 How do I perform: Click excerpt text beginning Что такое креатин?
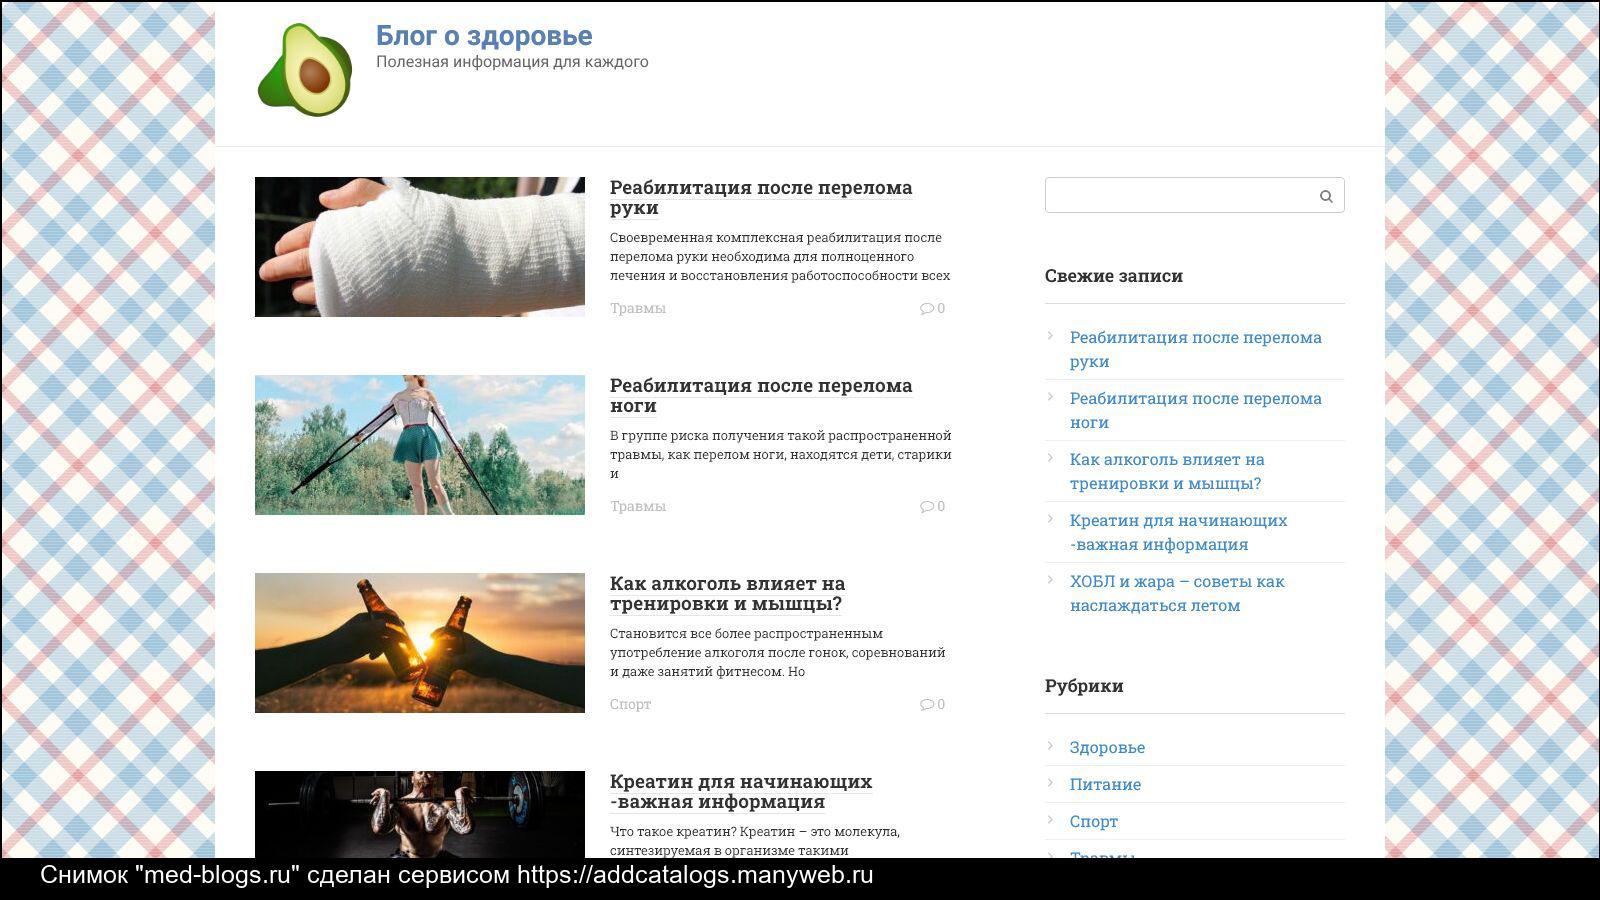[755, 841]
